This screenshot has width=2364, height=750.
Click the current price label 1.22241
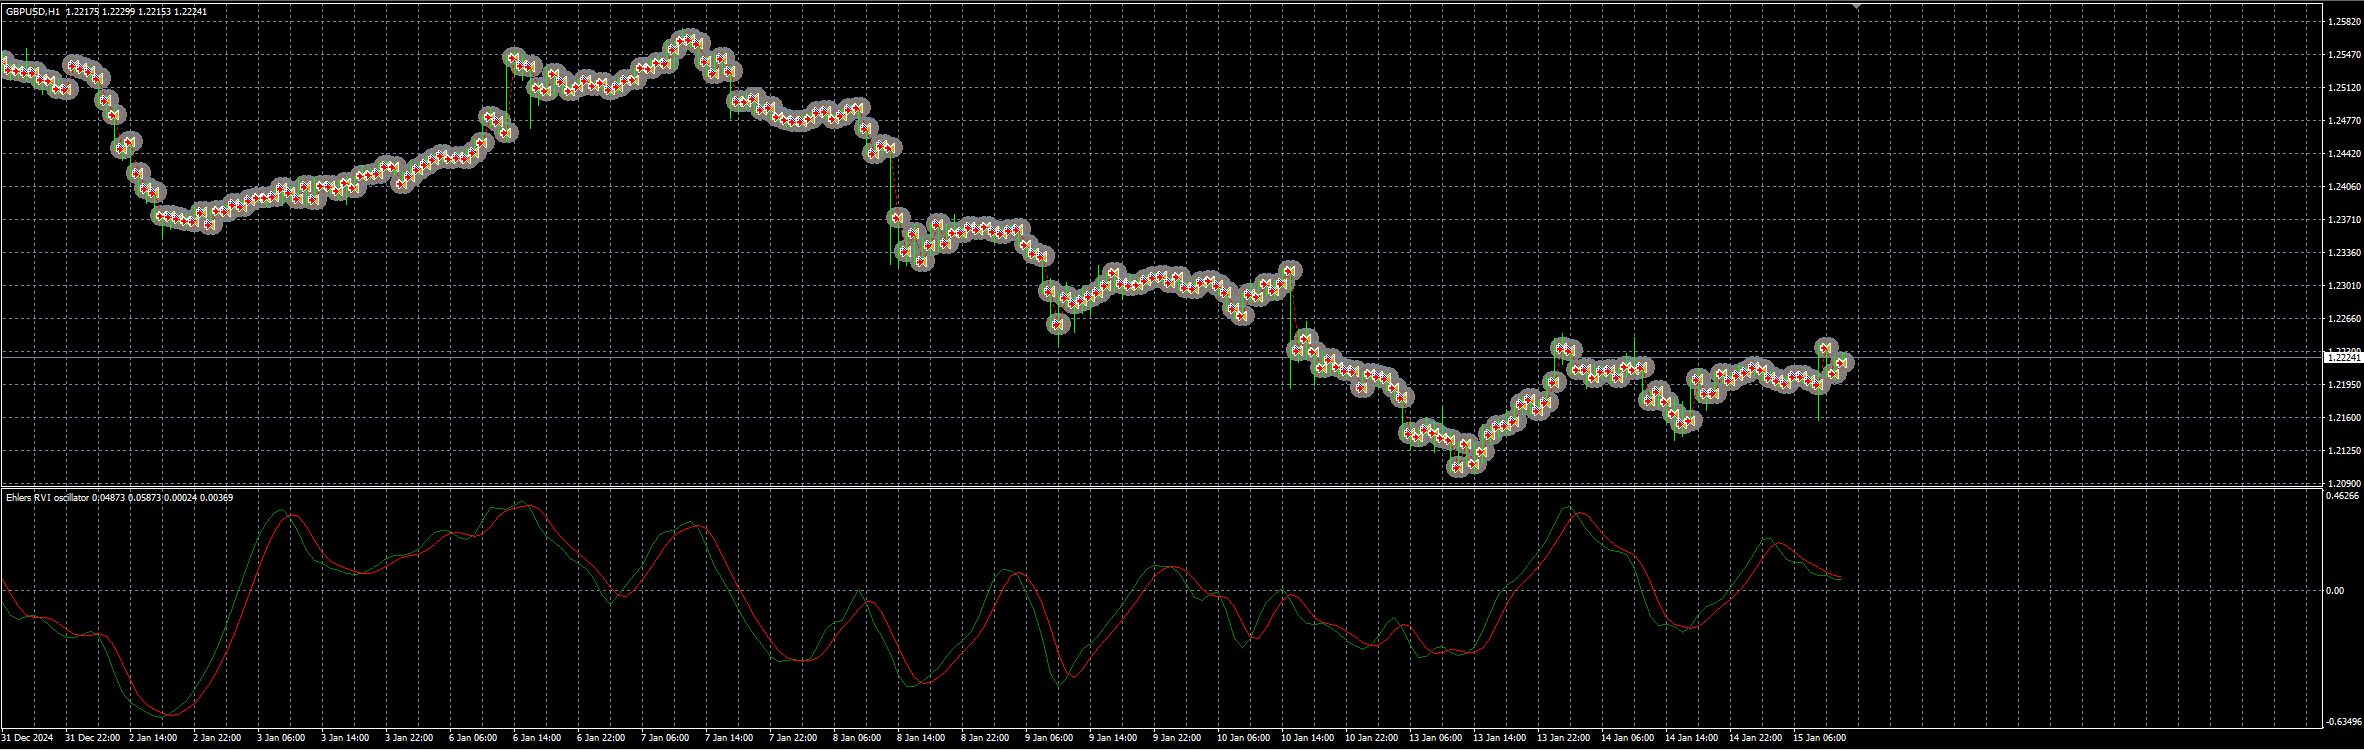coord(2344,357)
